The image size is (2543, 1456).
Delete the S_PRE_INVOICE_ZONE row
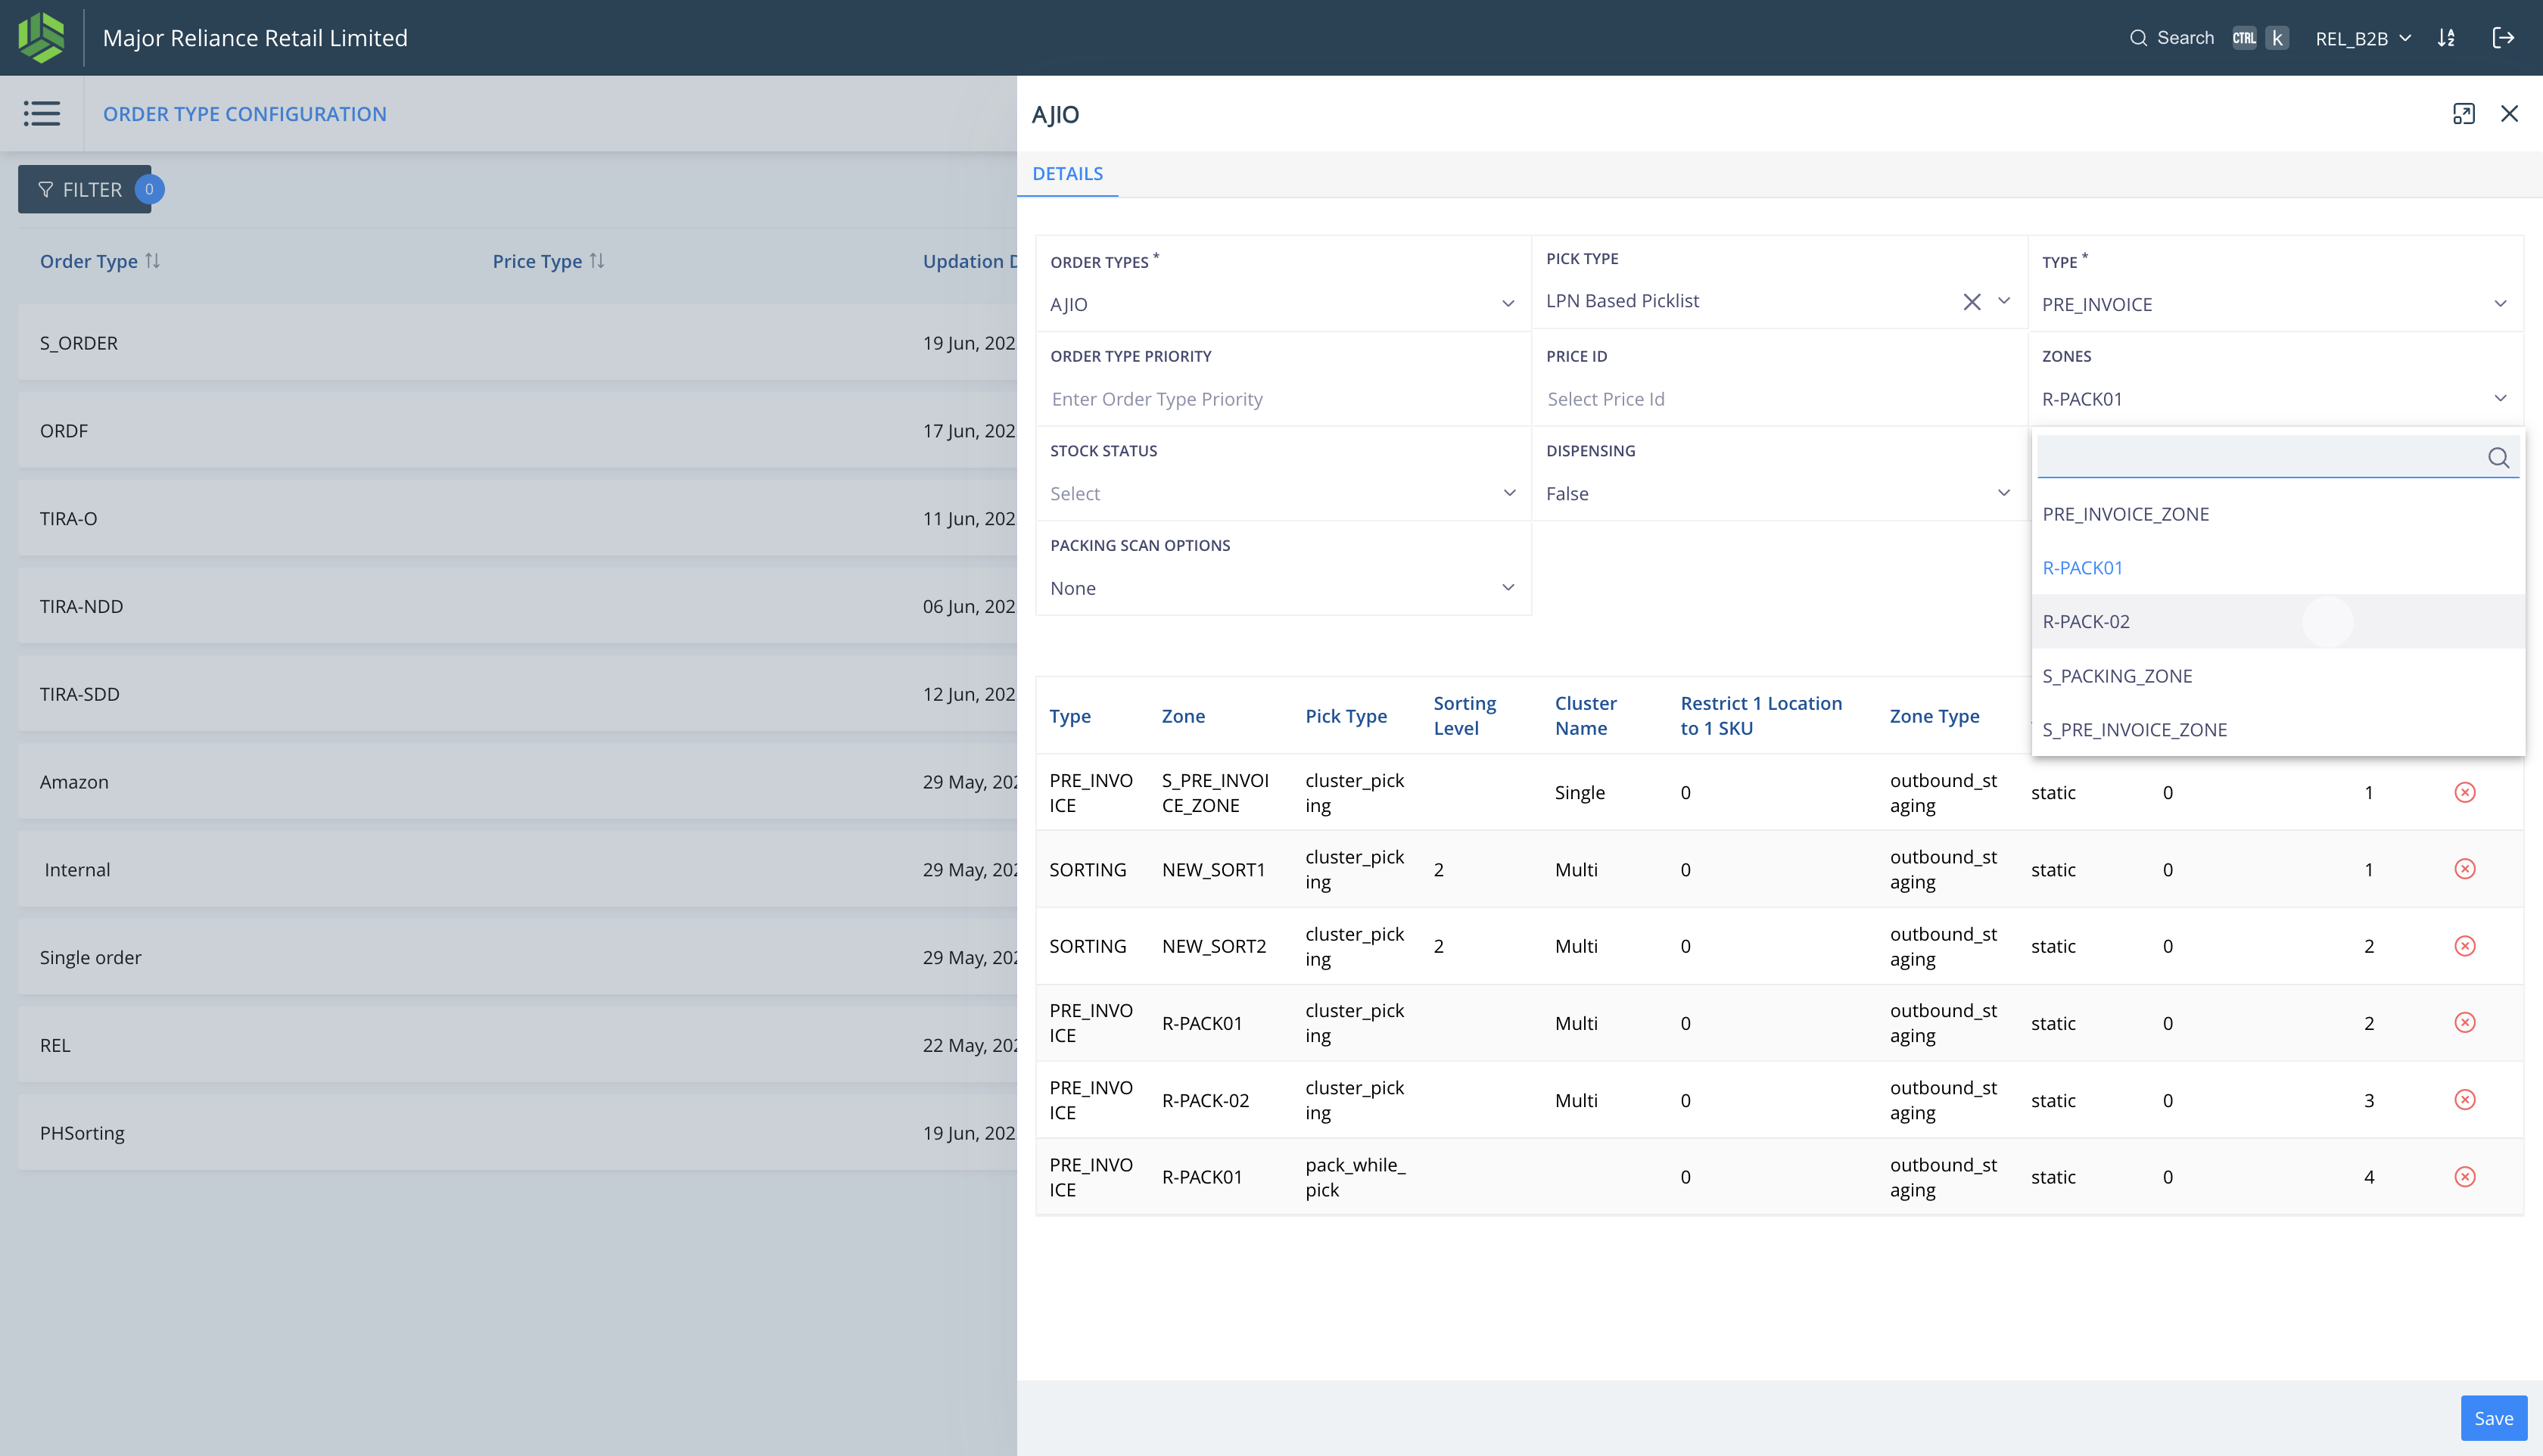pyautogui.click(x=2464, y=792)
